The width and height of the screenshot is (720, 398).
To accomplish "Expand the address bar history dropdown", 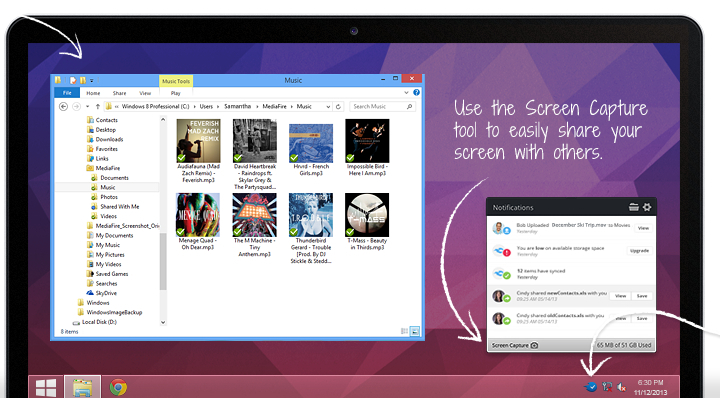I will tap(328, 107).
